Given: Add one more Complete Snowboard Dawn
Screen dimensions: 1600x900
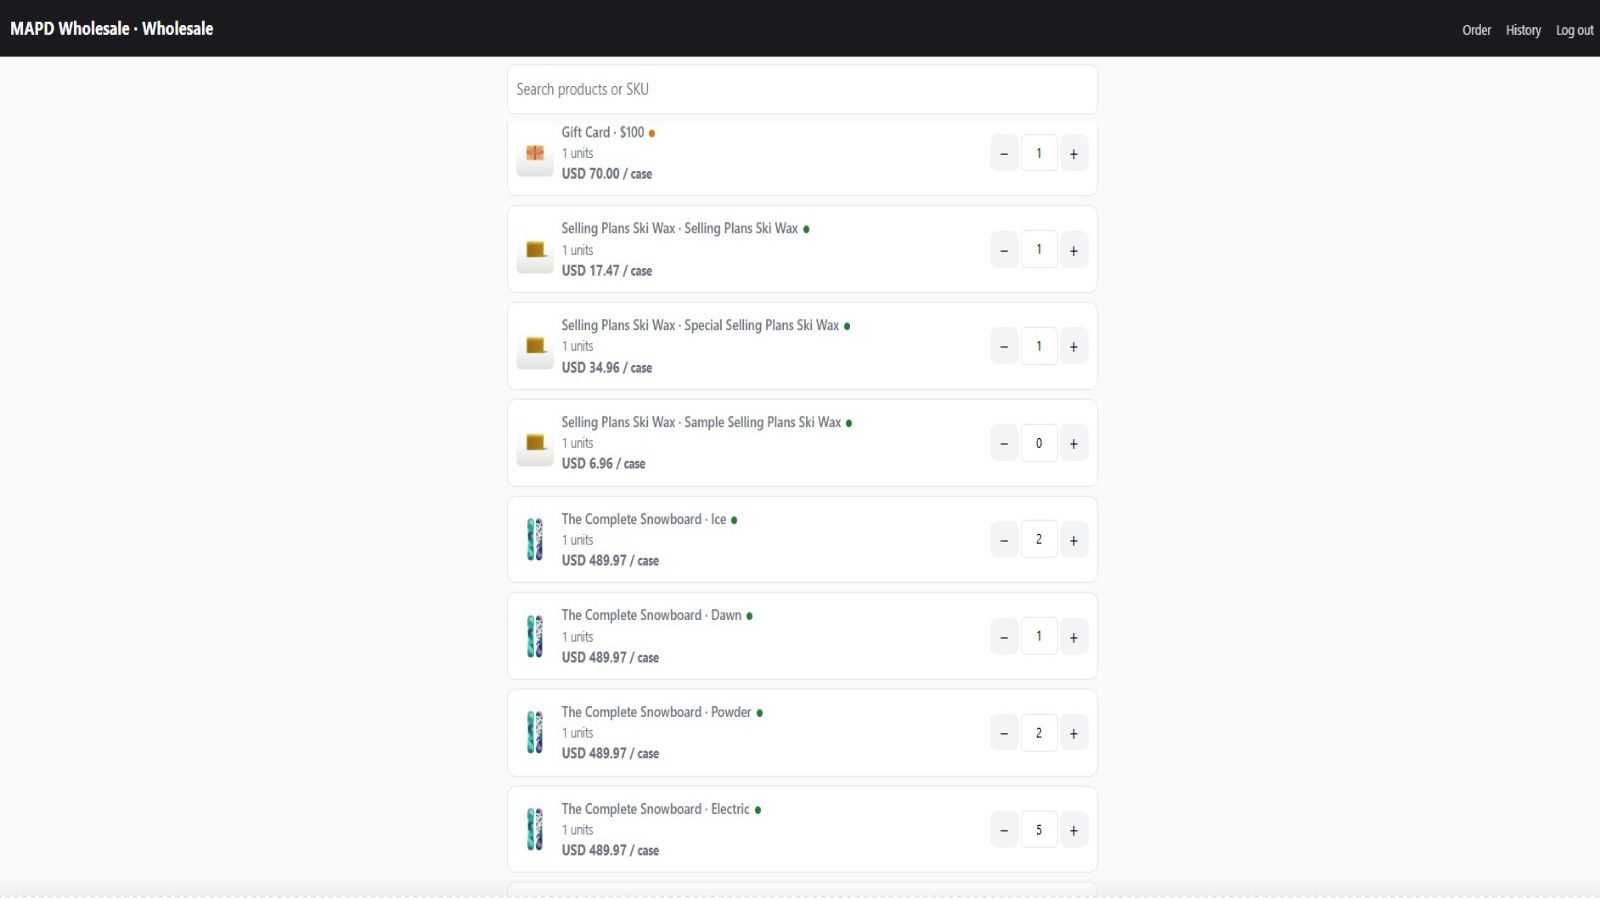Looking at the screenshot, I should coord(1073,637).
